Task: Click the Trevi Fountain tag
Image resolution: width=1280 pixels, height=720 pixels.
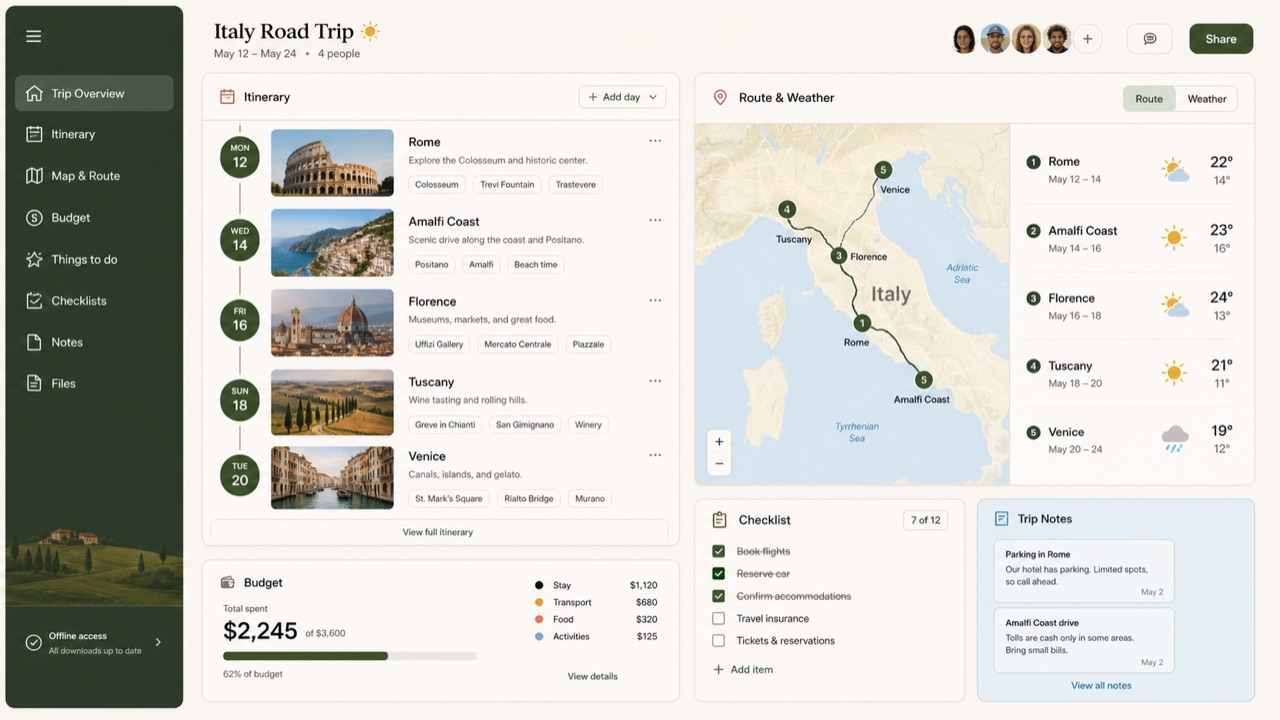Action: tap(507, 184)
